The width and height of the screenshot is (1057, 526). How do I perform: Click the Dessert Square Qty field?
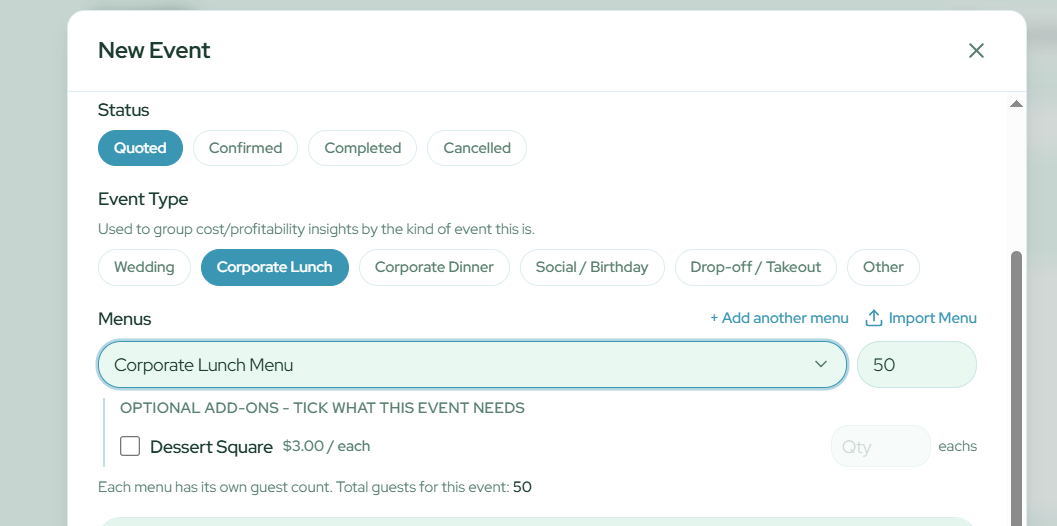880,446
